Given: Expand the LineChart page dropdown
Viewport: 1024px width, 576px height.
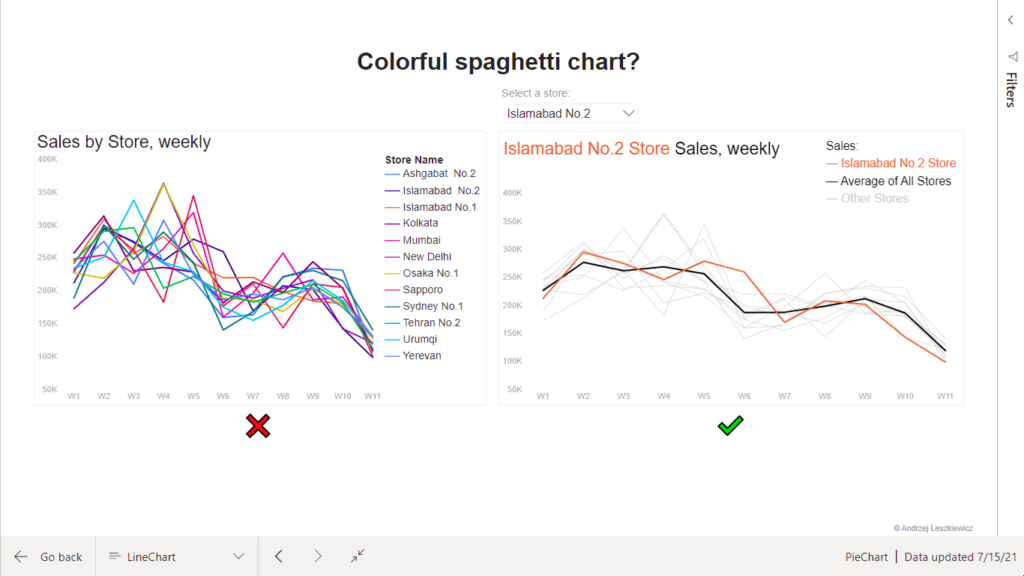Looking at the screenshot, I should (237, 556).
